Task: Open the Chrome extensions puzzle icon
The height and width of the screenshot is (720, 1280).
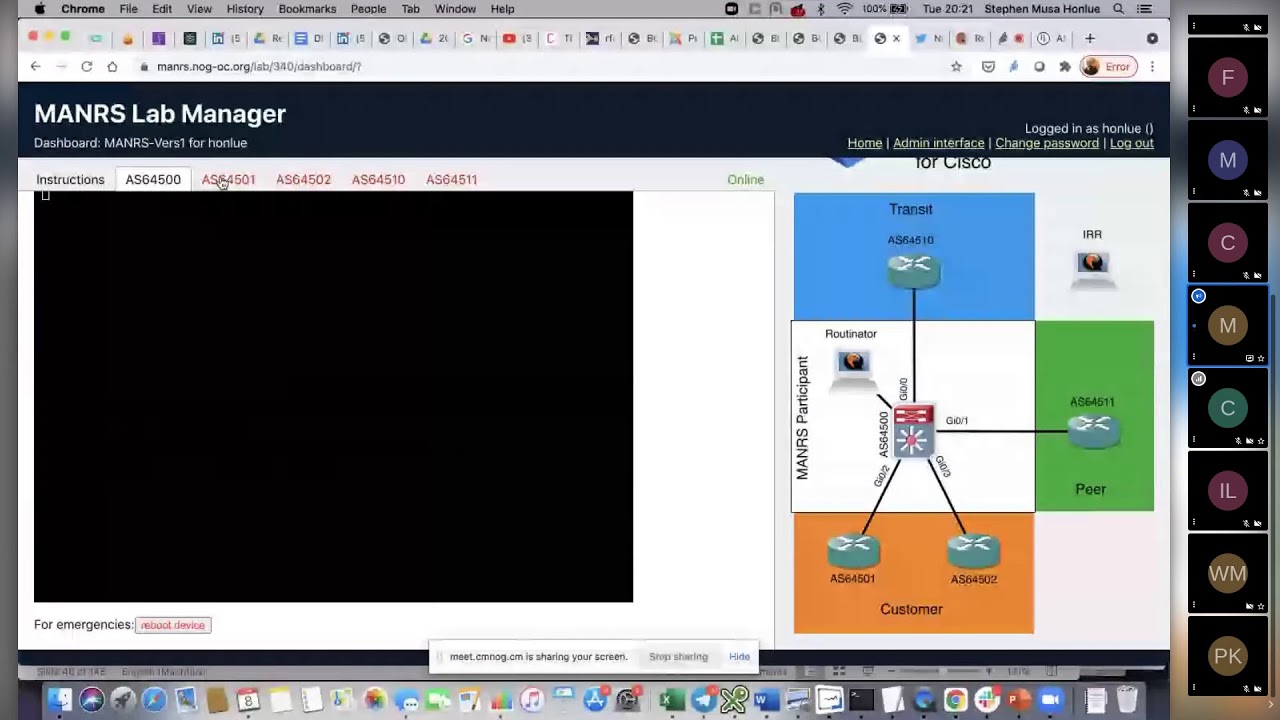Action: (x=1065, y=66)
